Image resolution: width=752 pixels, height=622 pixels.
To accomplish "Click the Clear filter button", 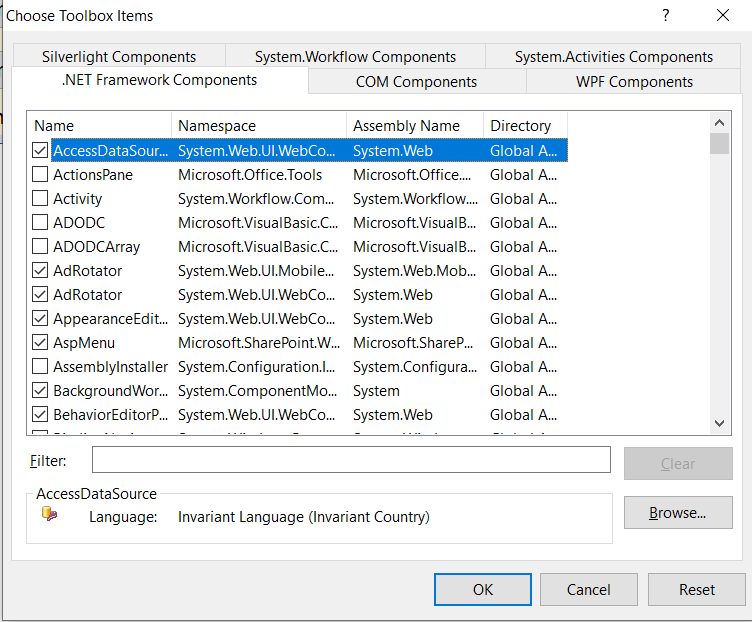I will 678,463.
